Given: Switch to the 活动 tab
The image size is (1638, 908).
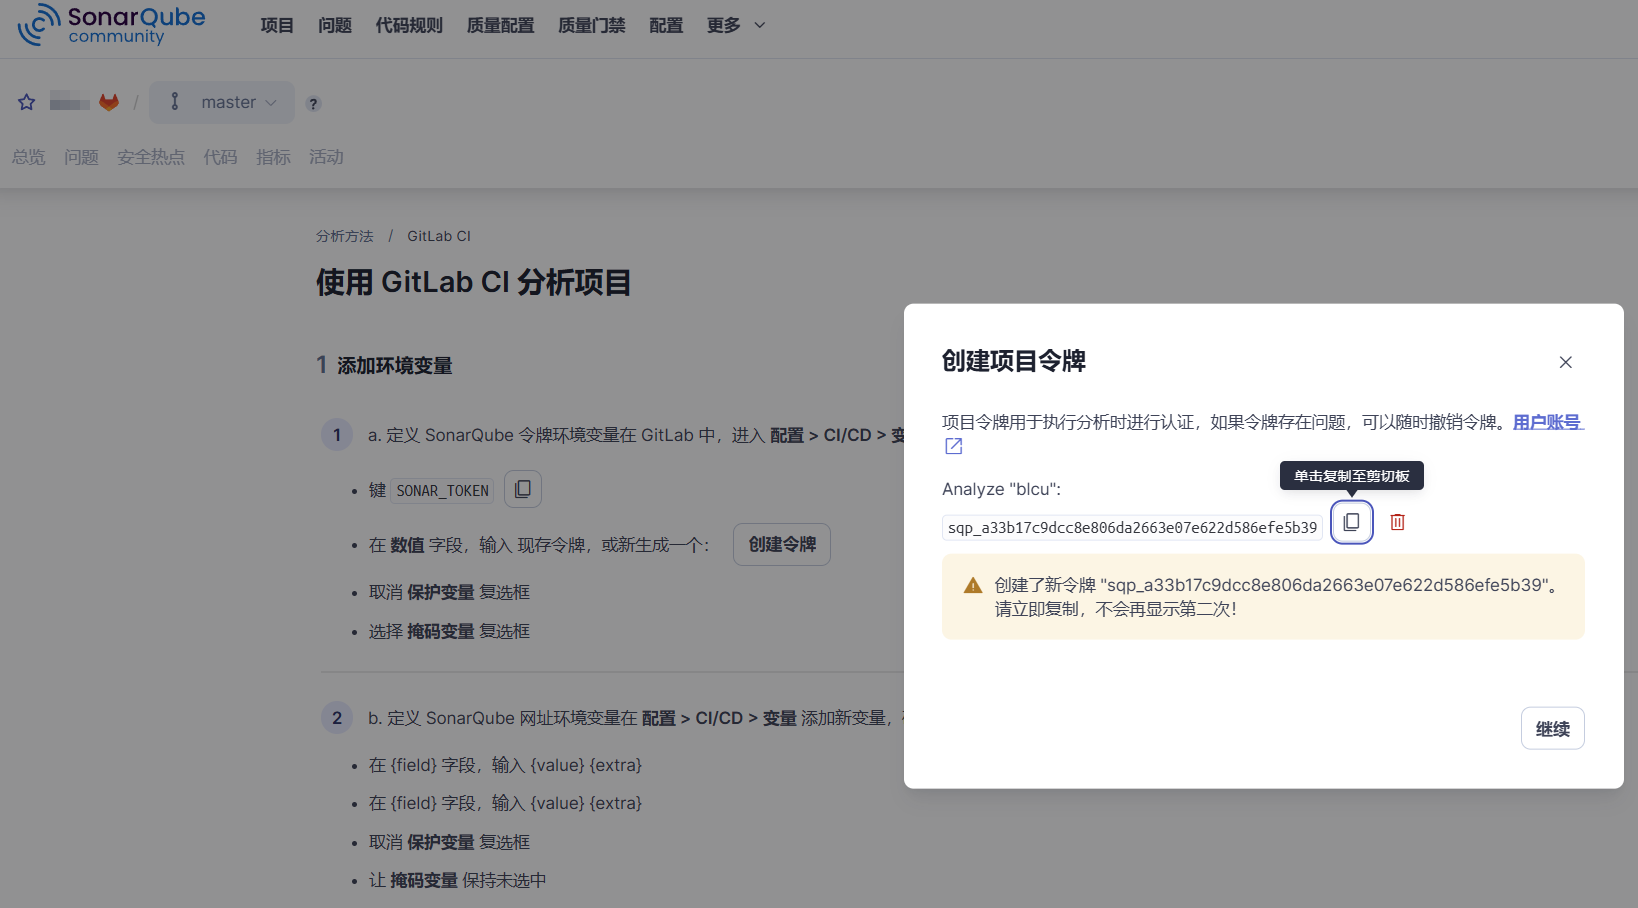Looking at the screenshot, I should (326, 157).
